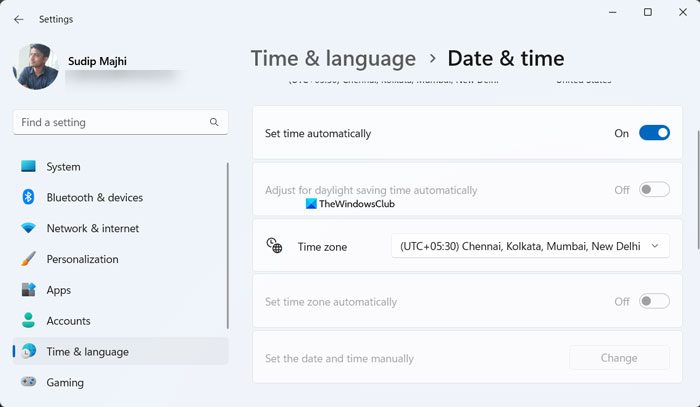Click the Bluetooth & devices icon

[x=28, y=198]
